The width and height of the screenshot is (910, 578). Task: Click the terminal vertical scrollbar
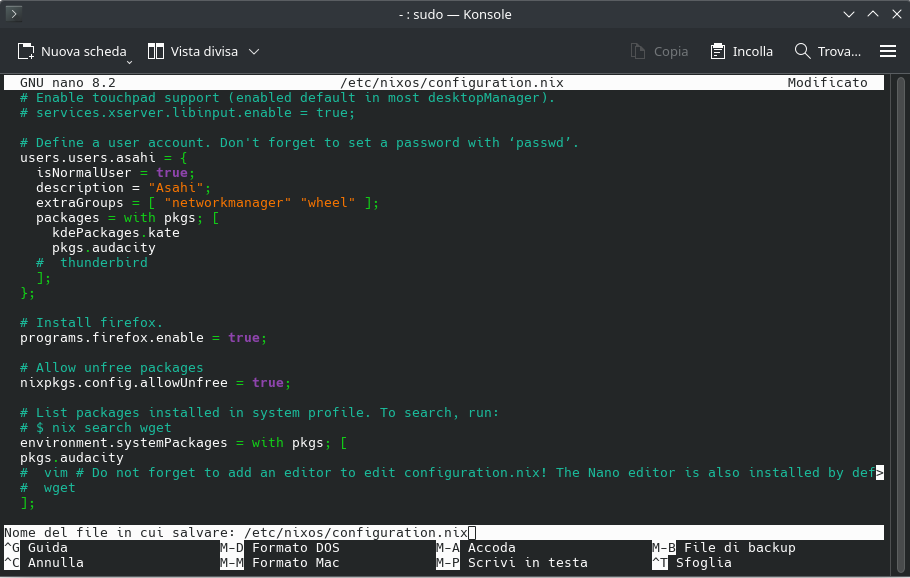(x=897, y=300)
